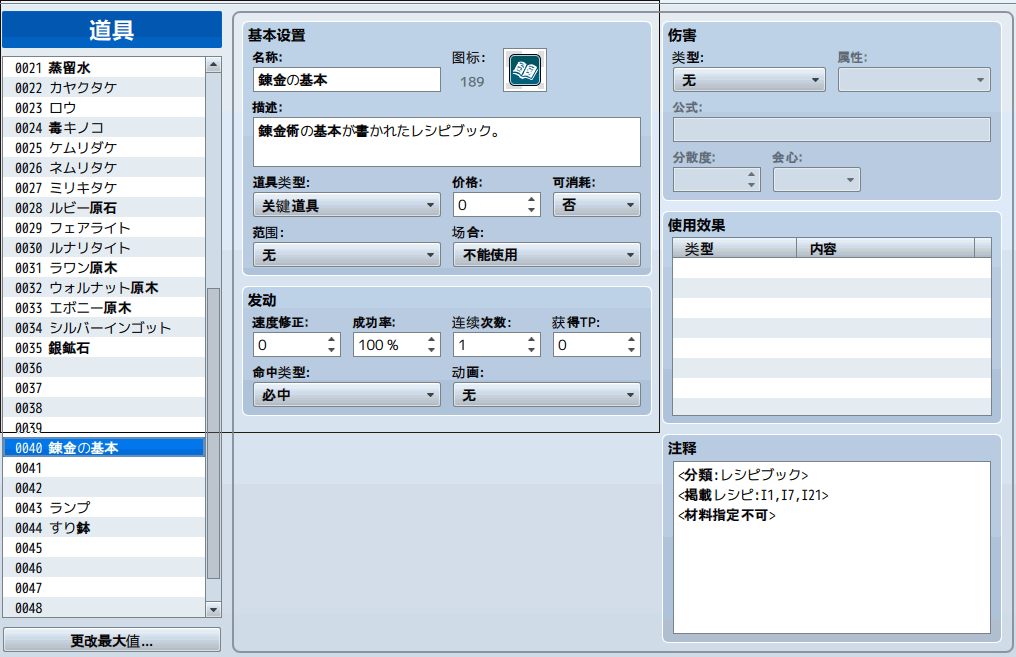Image resolution: width=1016 pixels, height=657 pixels.
Task: Click the 注释 note text area
Action: click(832, 548)
